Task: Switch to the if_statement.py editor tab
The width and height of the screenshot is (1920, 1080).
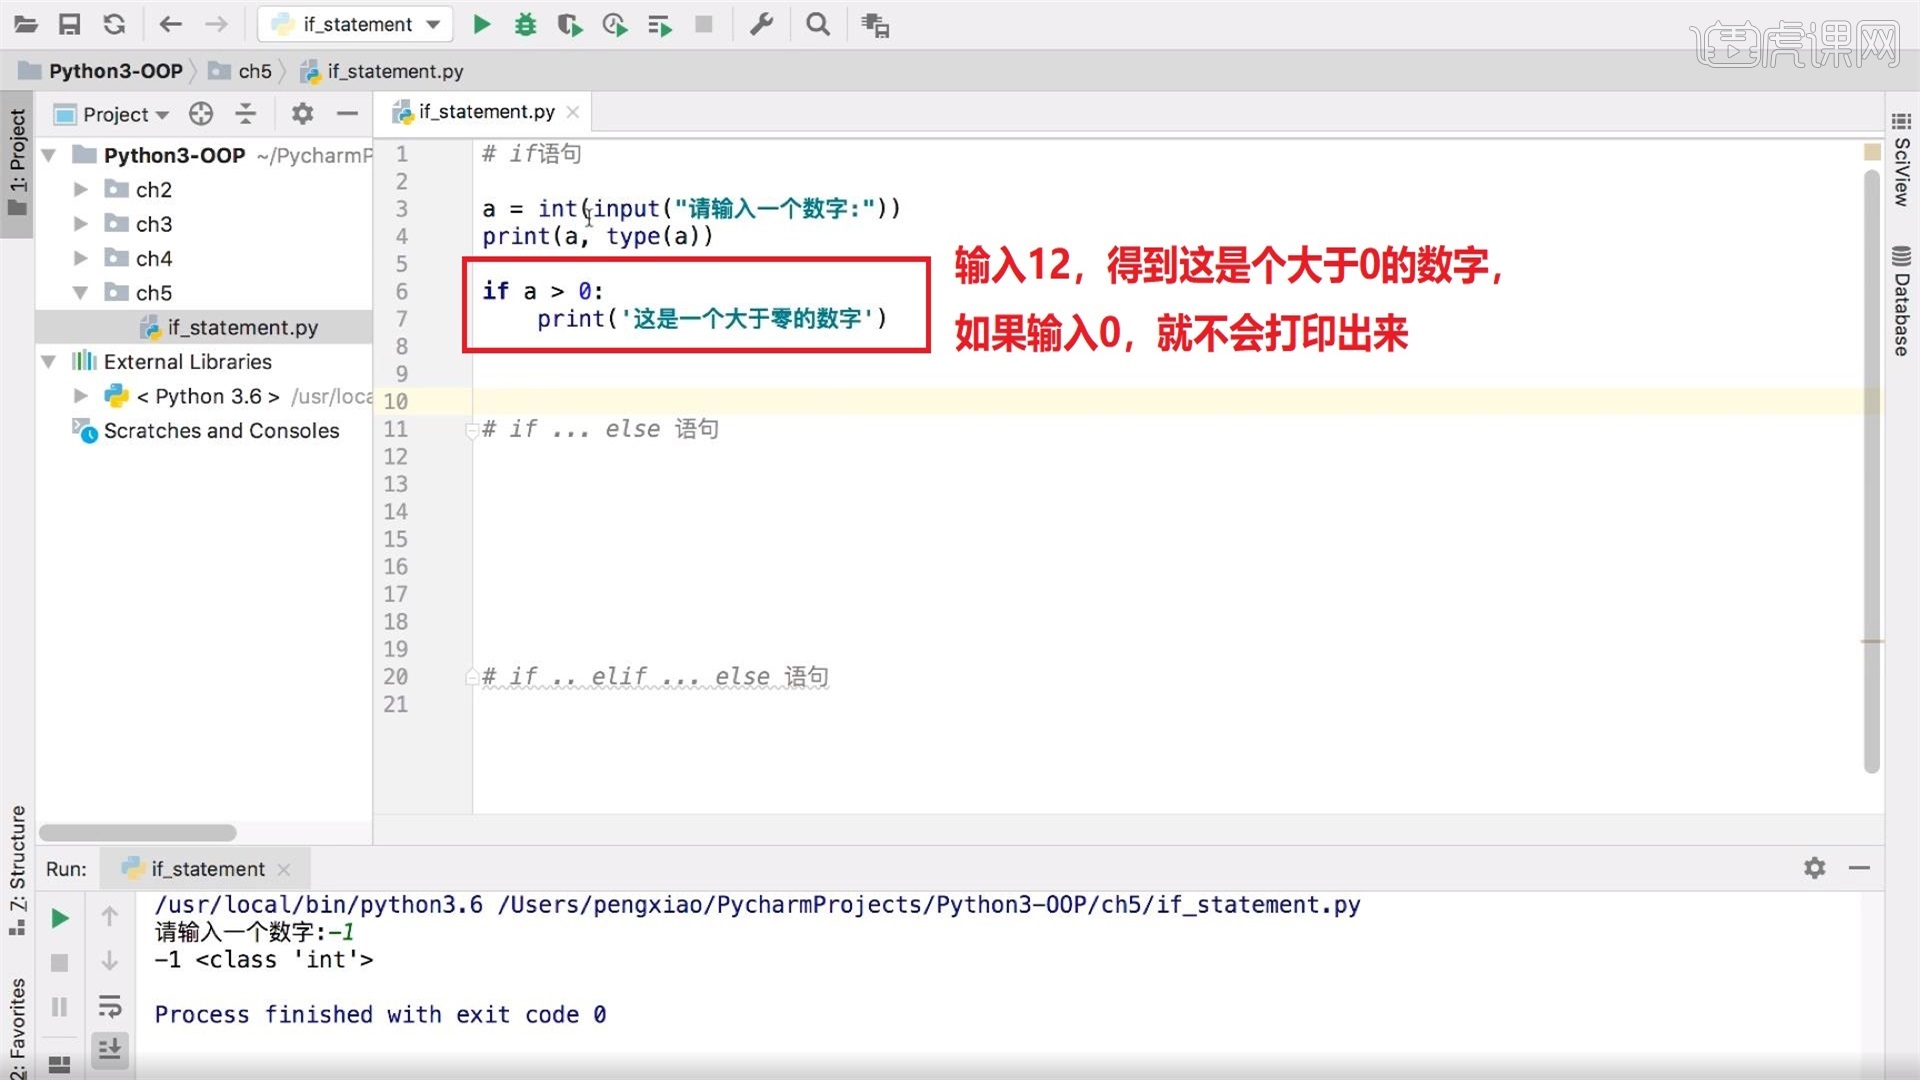Action: coord(485,111)
